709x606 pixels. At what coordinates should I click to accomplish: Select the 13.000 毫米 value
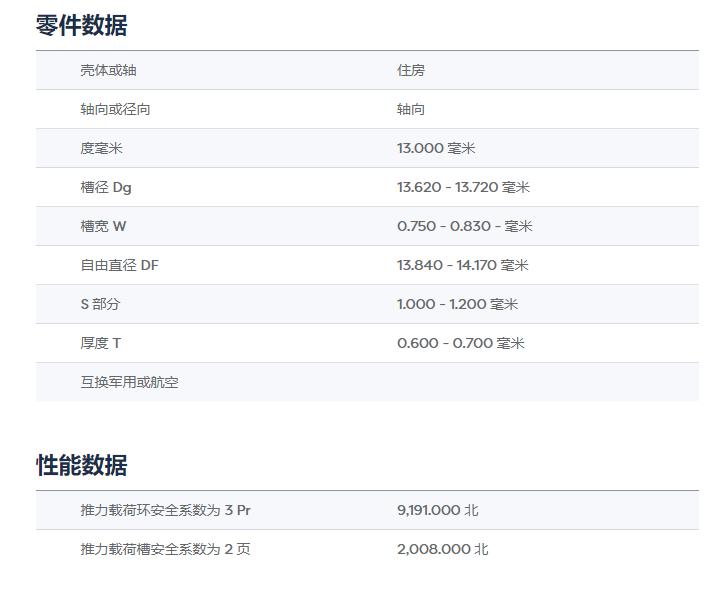coord(435,148)
